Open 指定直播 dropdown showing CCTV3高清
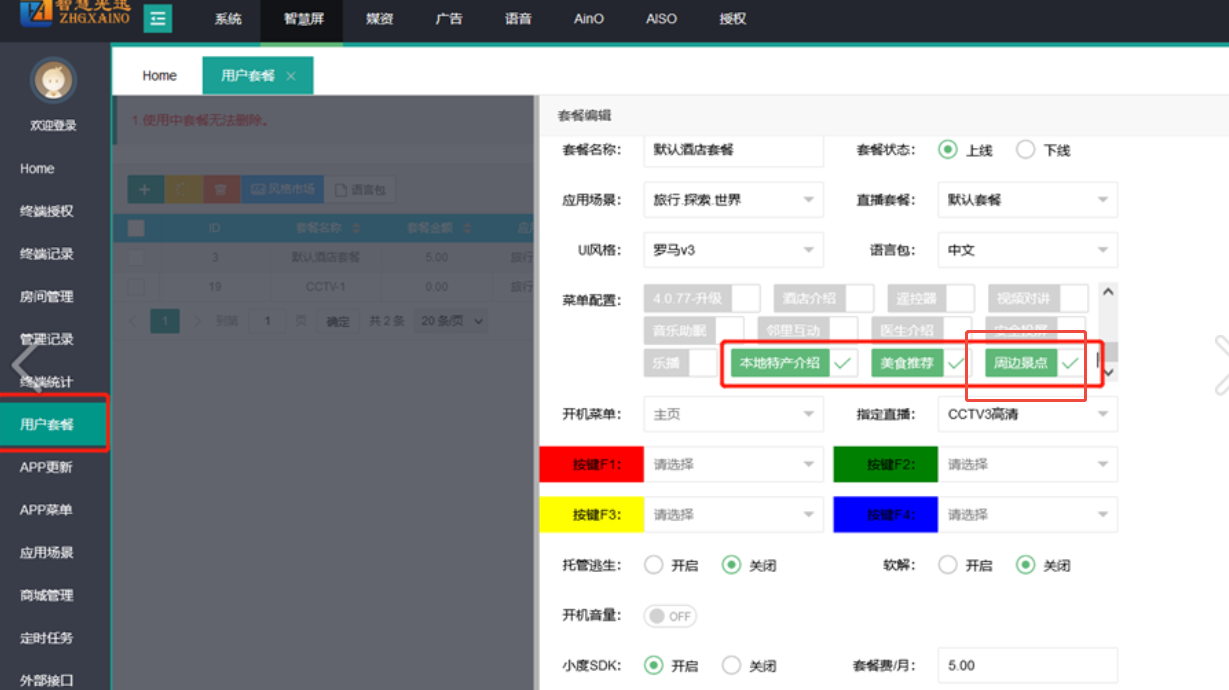The image size is (1229, 690). point(1028,414)
